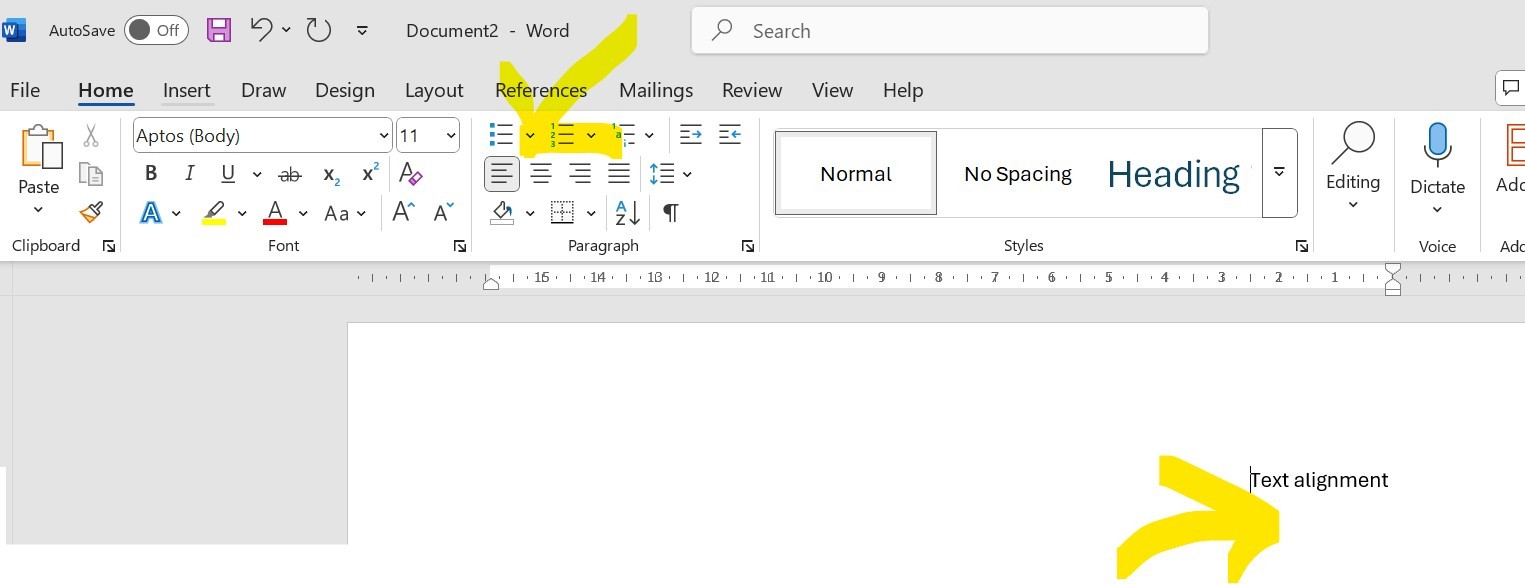Apply justified alignment
The width and height of the screenshot is (1525, 584).
click(x=619, y=173)
